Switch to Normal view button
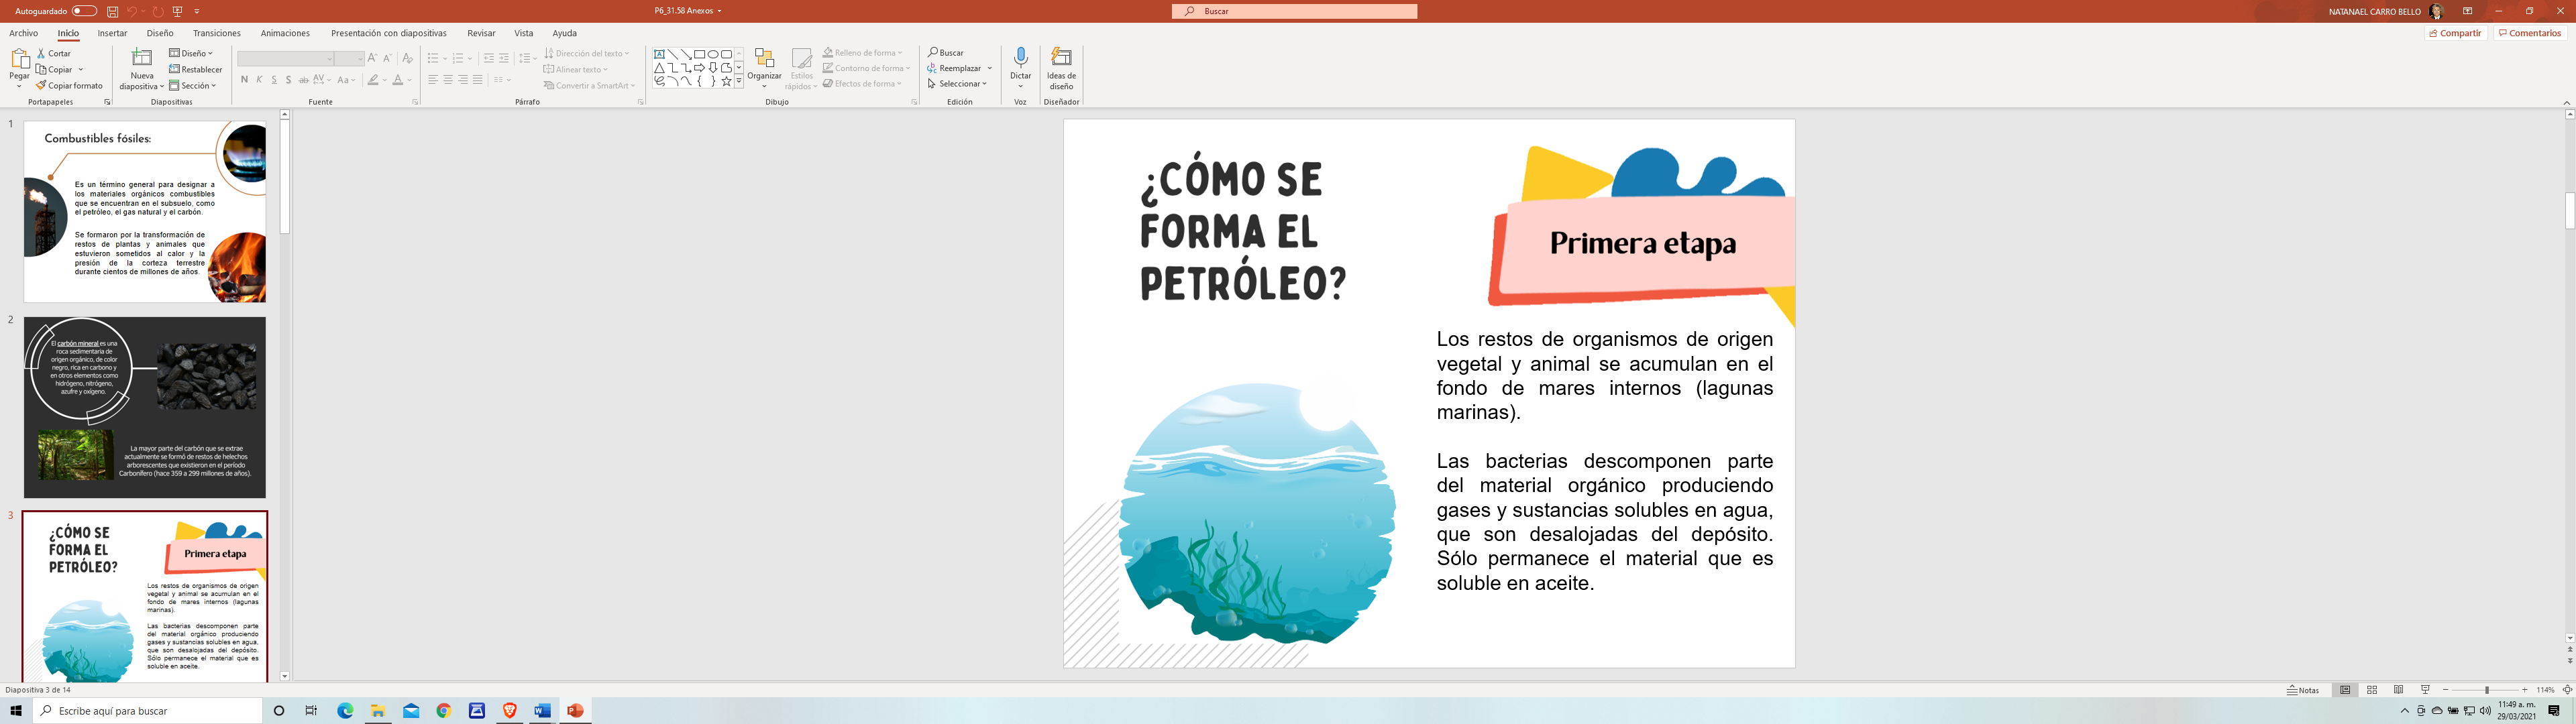The height and width of the screenshot is (724, 2576). 2345,690
